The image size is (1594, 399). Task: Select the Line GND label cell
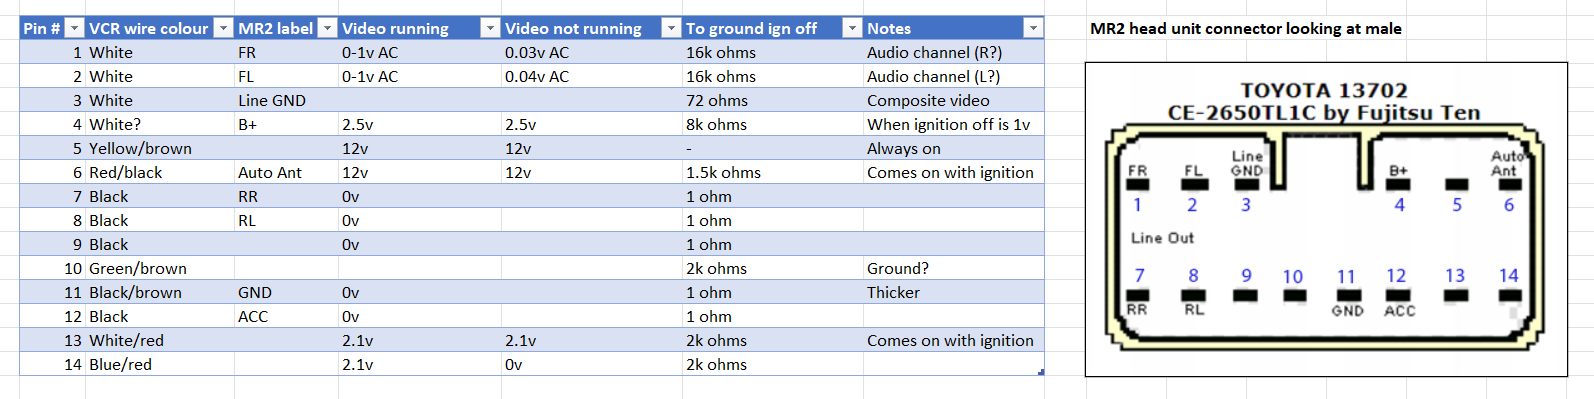286,100
